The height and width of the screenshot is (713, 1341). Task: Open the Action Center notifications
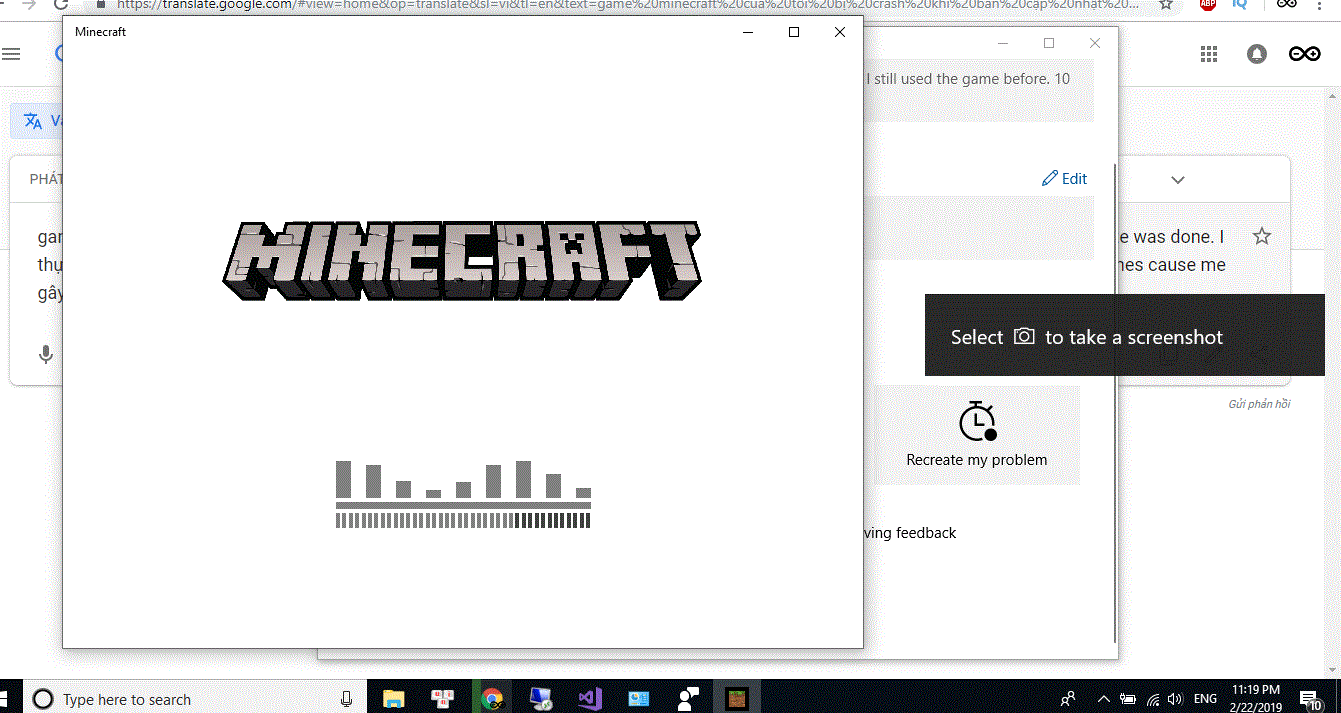point(1309,698)
